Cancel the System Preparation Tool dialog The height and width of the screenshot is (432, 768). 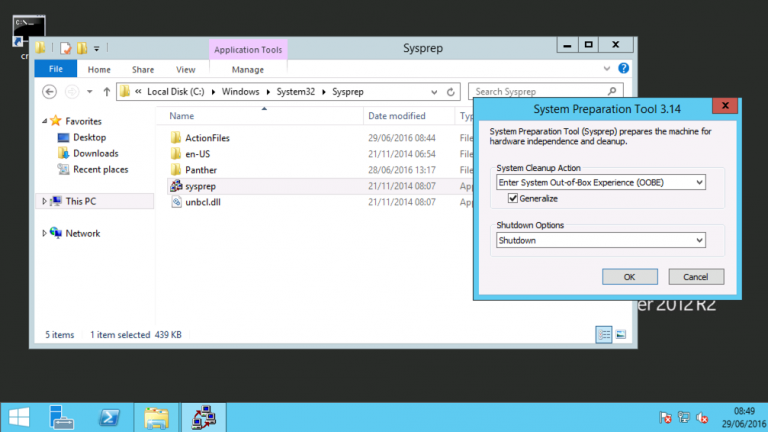696,277
